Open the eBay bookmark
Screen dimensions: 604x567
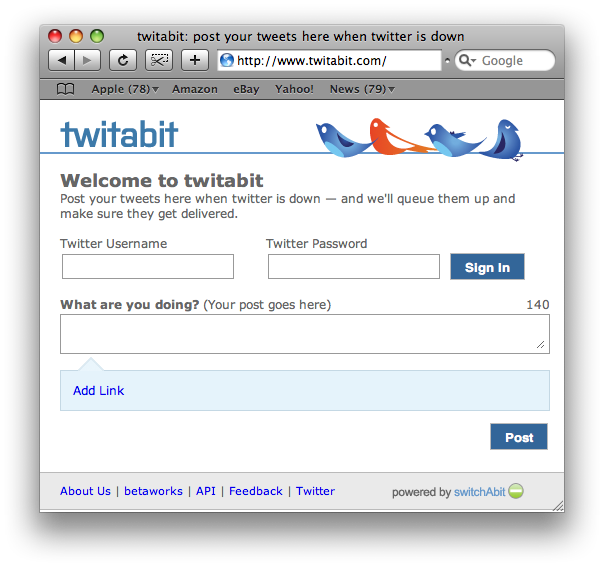(x=246, y=89)
